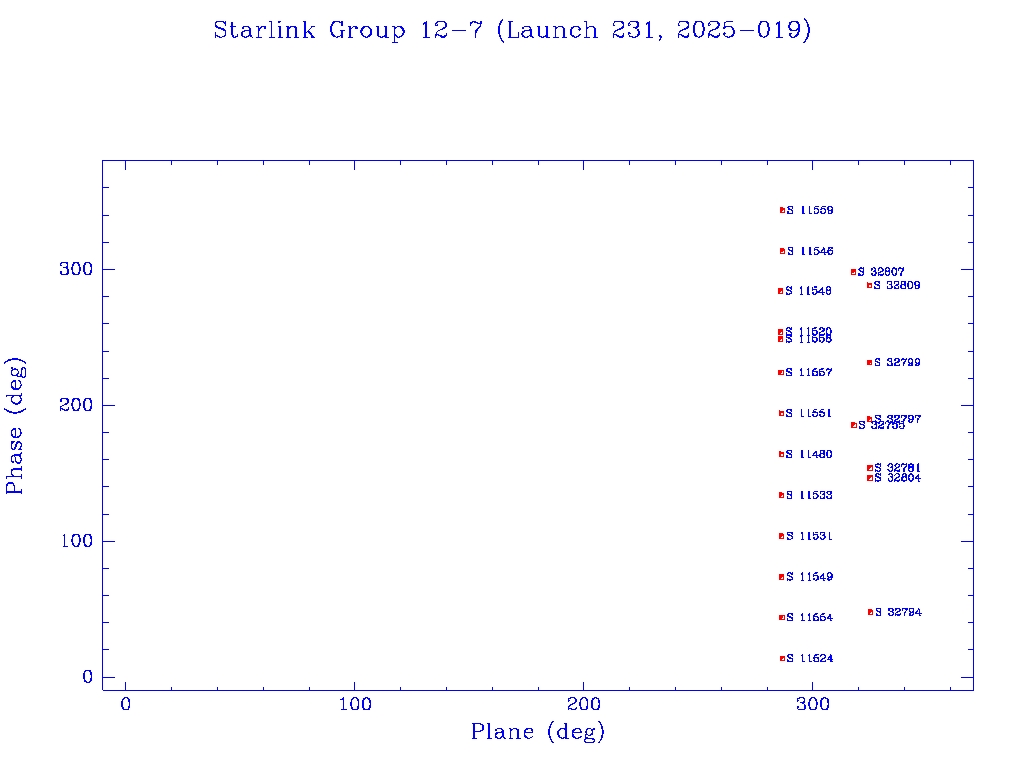Screen dimensions: 1024x768
Task: Click the satellite label S 11559
Action: [810, 210]
